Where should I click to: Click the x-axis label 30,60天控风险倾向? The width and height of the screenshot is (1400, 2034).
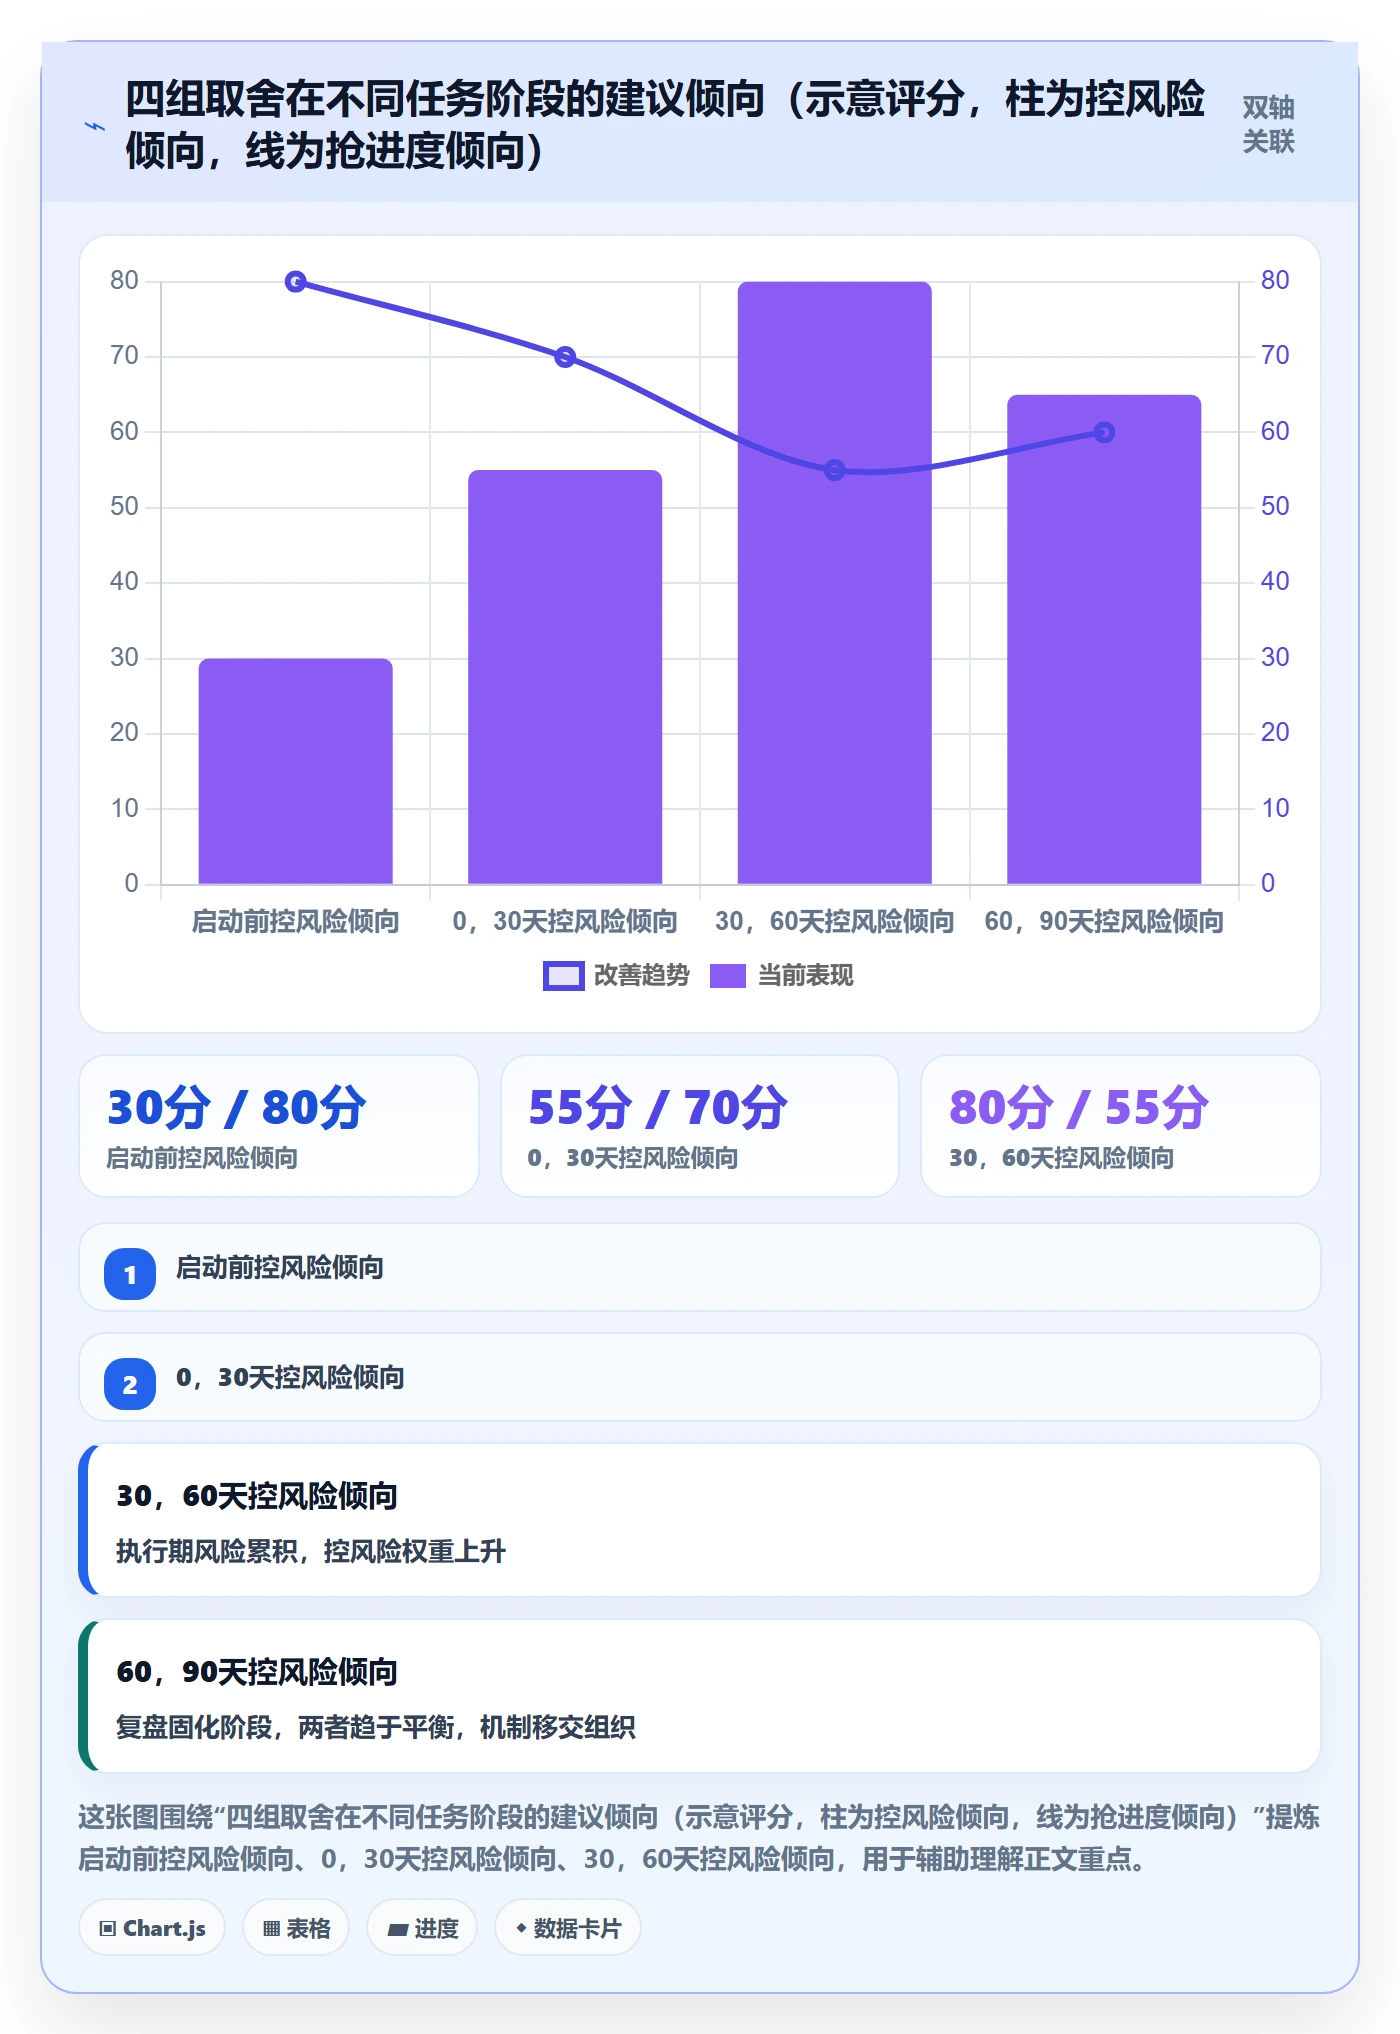click(835, 921)
